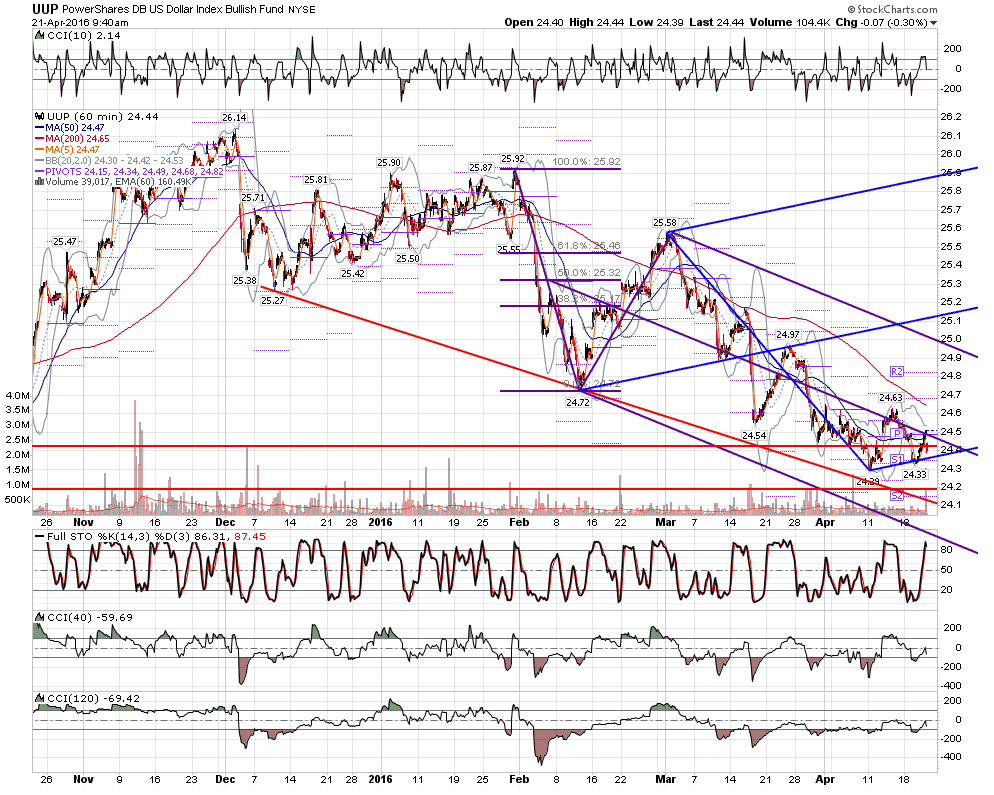Click the 25.58 March peak price label
This screenshot has width=994, height=795.
[x=665, y=223]
